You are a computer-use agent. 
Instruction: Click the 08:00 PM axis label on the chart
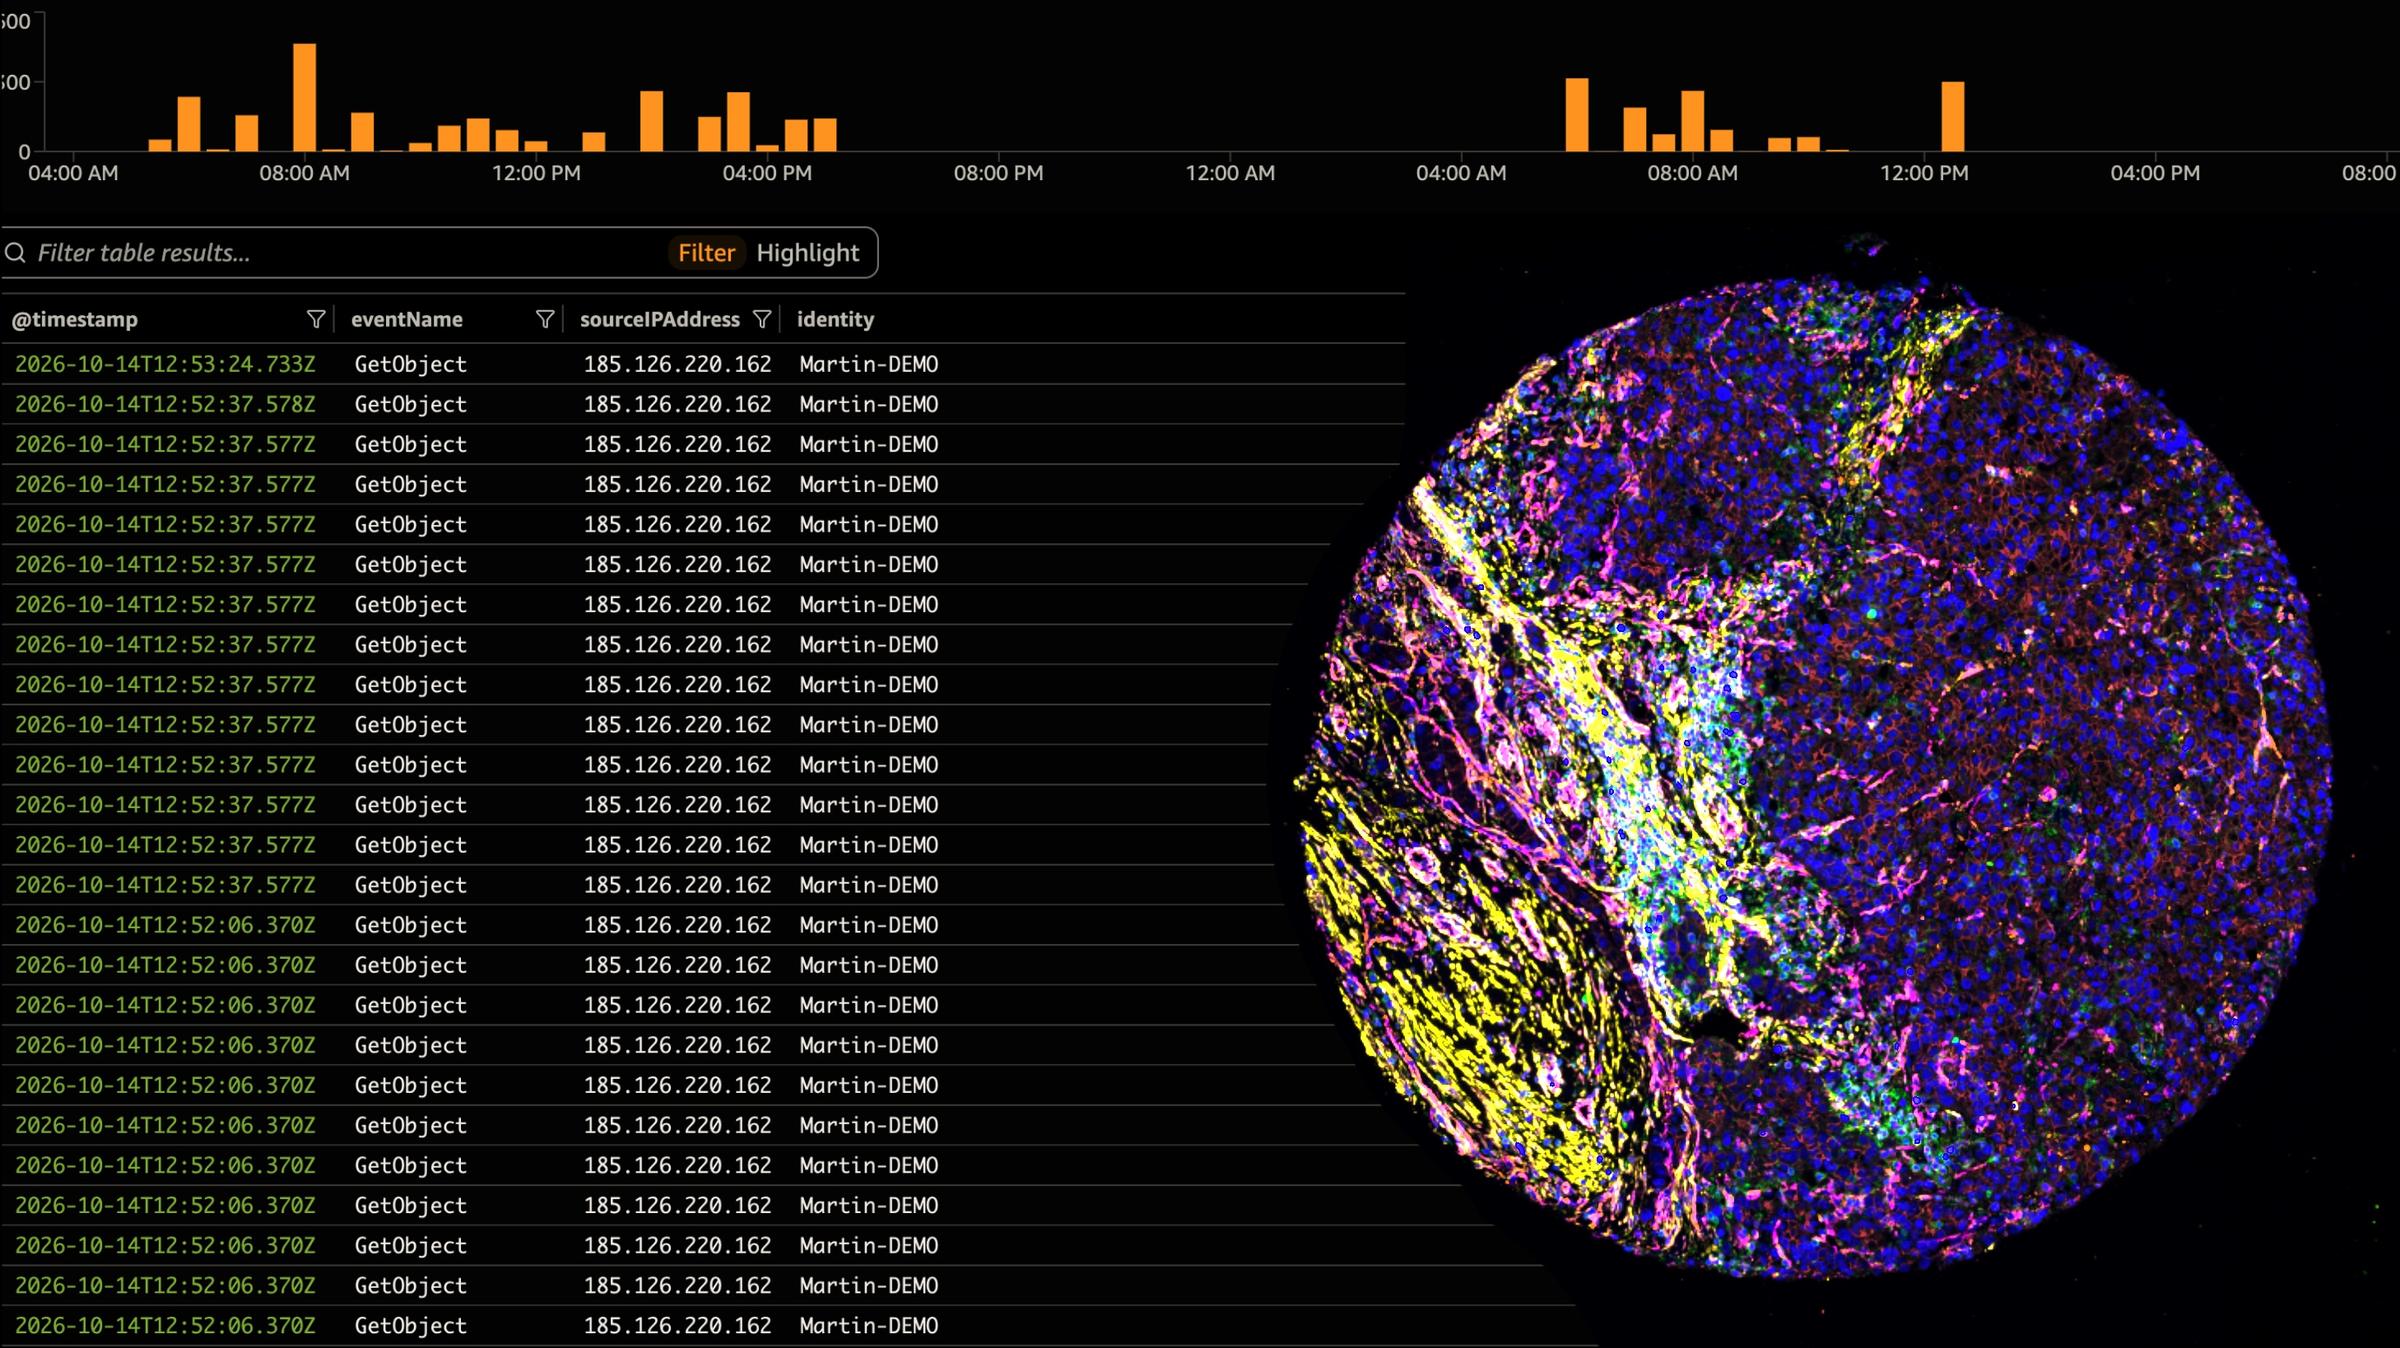point(998,173)
